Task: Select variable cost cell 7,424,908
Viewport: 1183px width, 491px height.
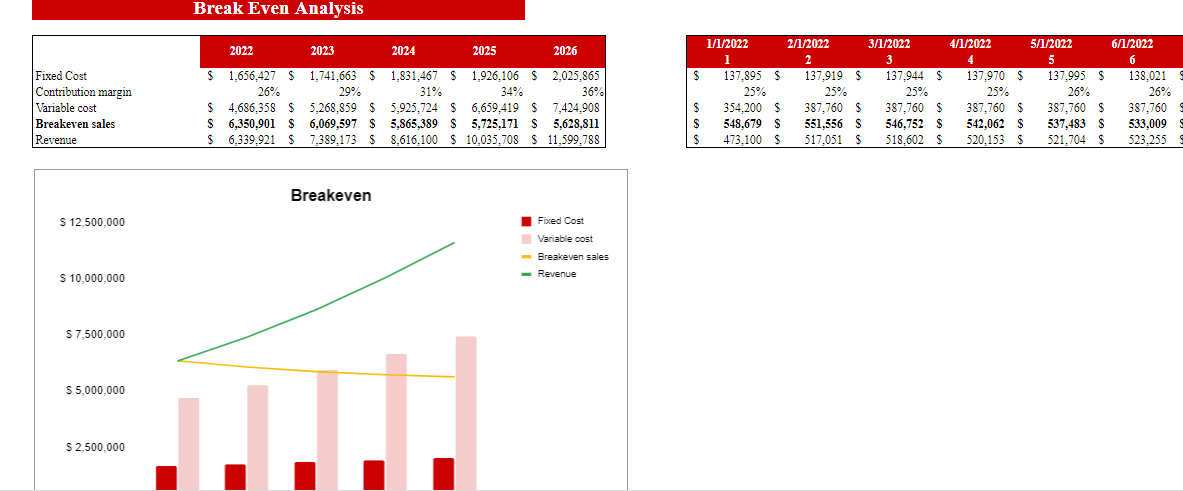Action: click(565, 108)
